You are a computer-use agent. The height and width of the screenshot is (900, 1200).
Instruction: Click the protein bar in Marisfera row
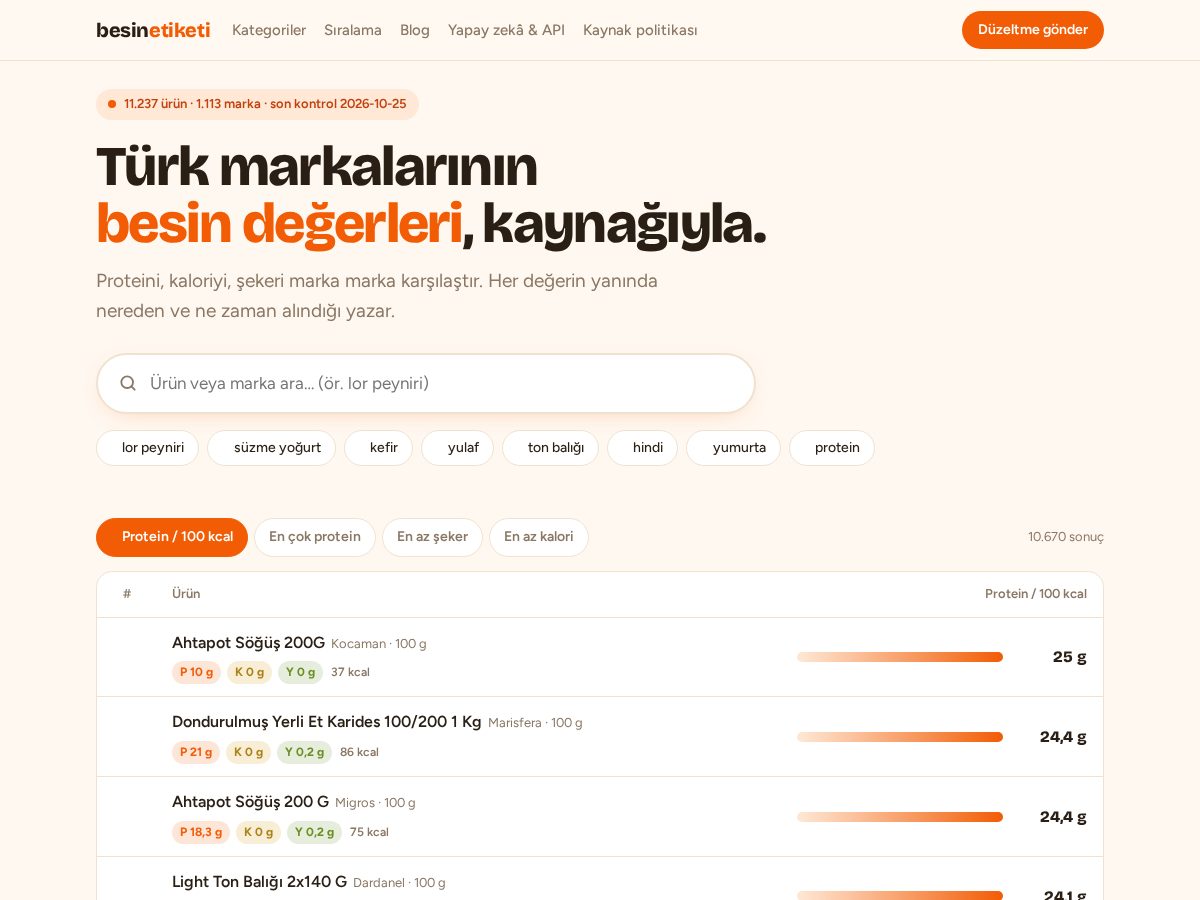point(900,737)
